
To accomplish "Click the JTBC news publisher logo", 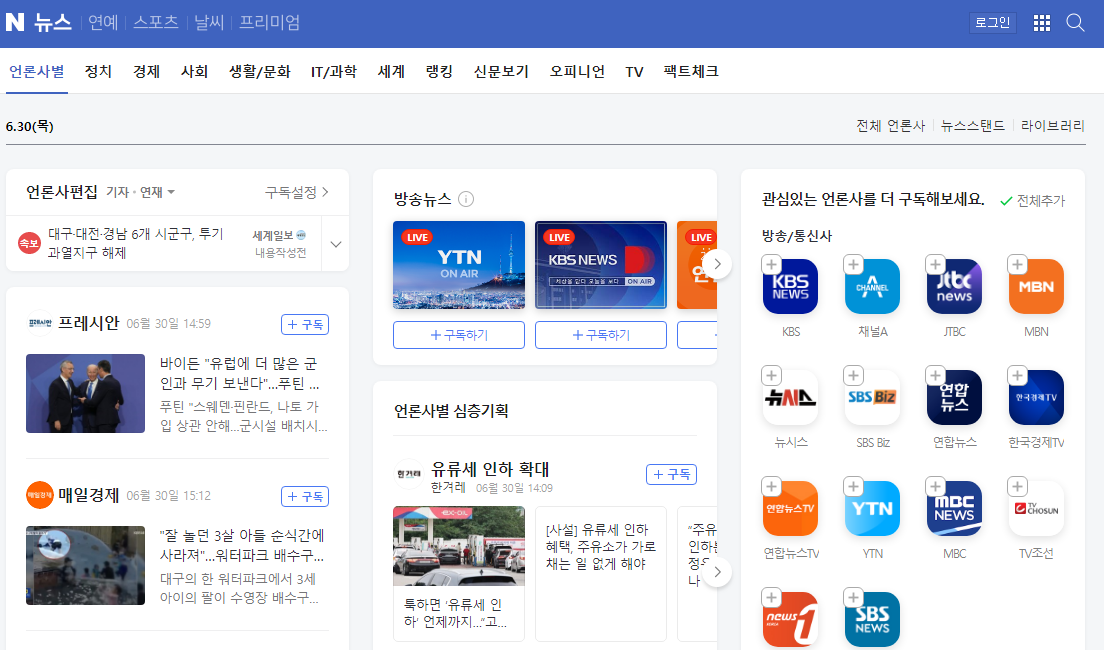I will coord(954,287).
